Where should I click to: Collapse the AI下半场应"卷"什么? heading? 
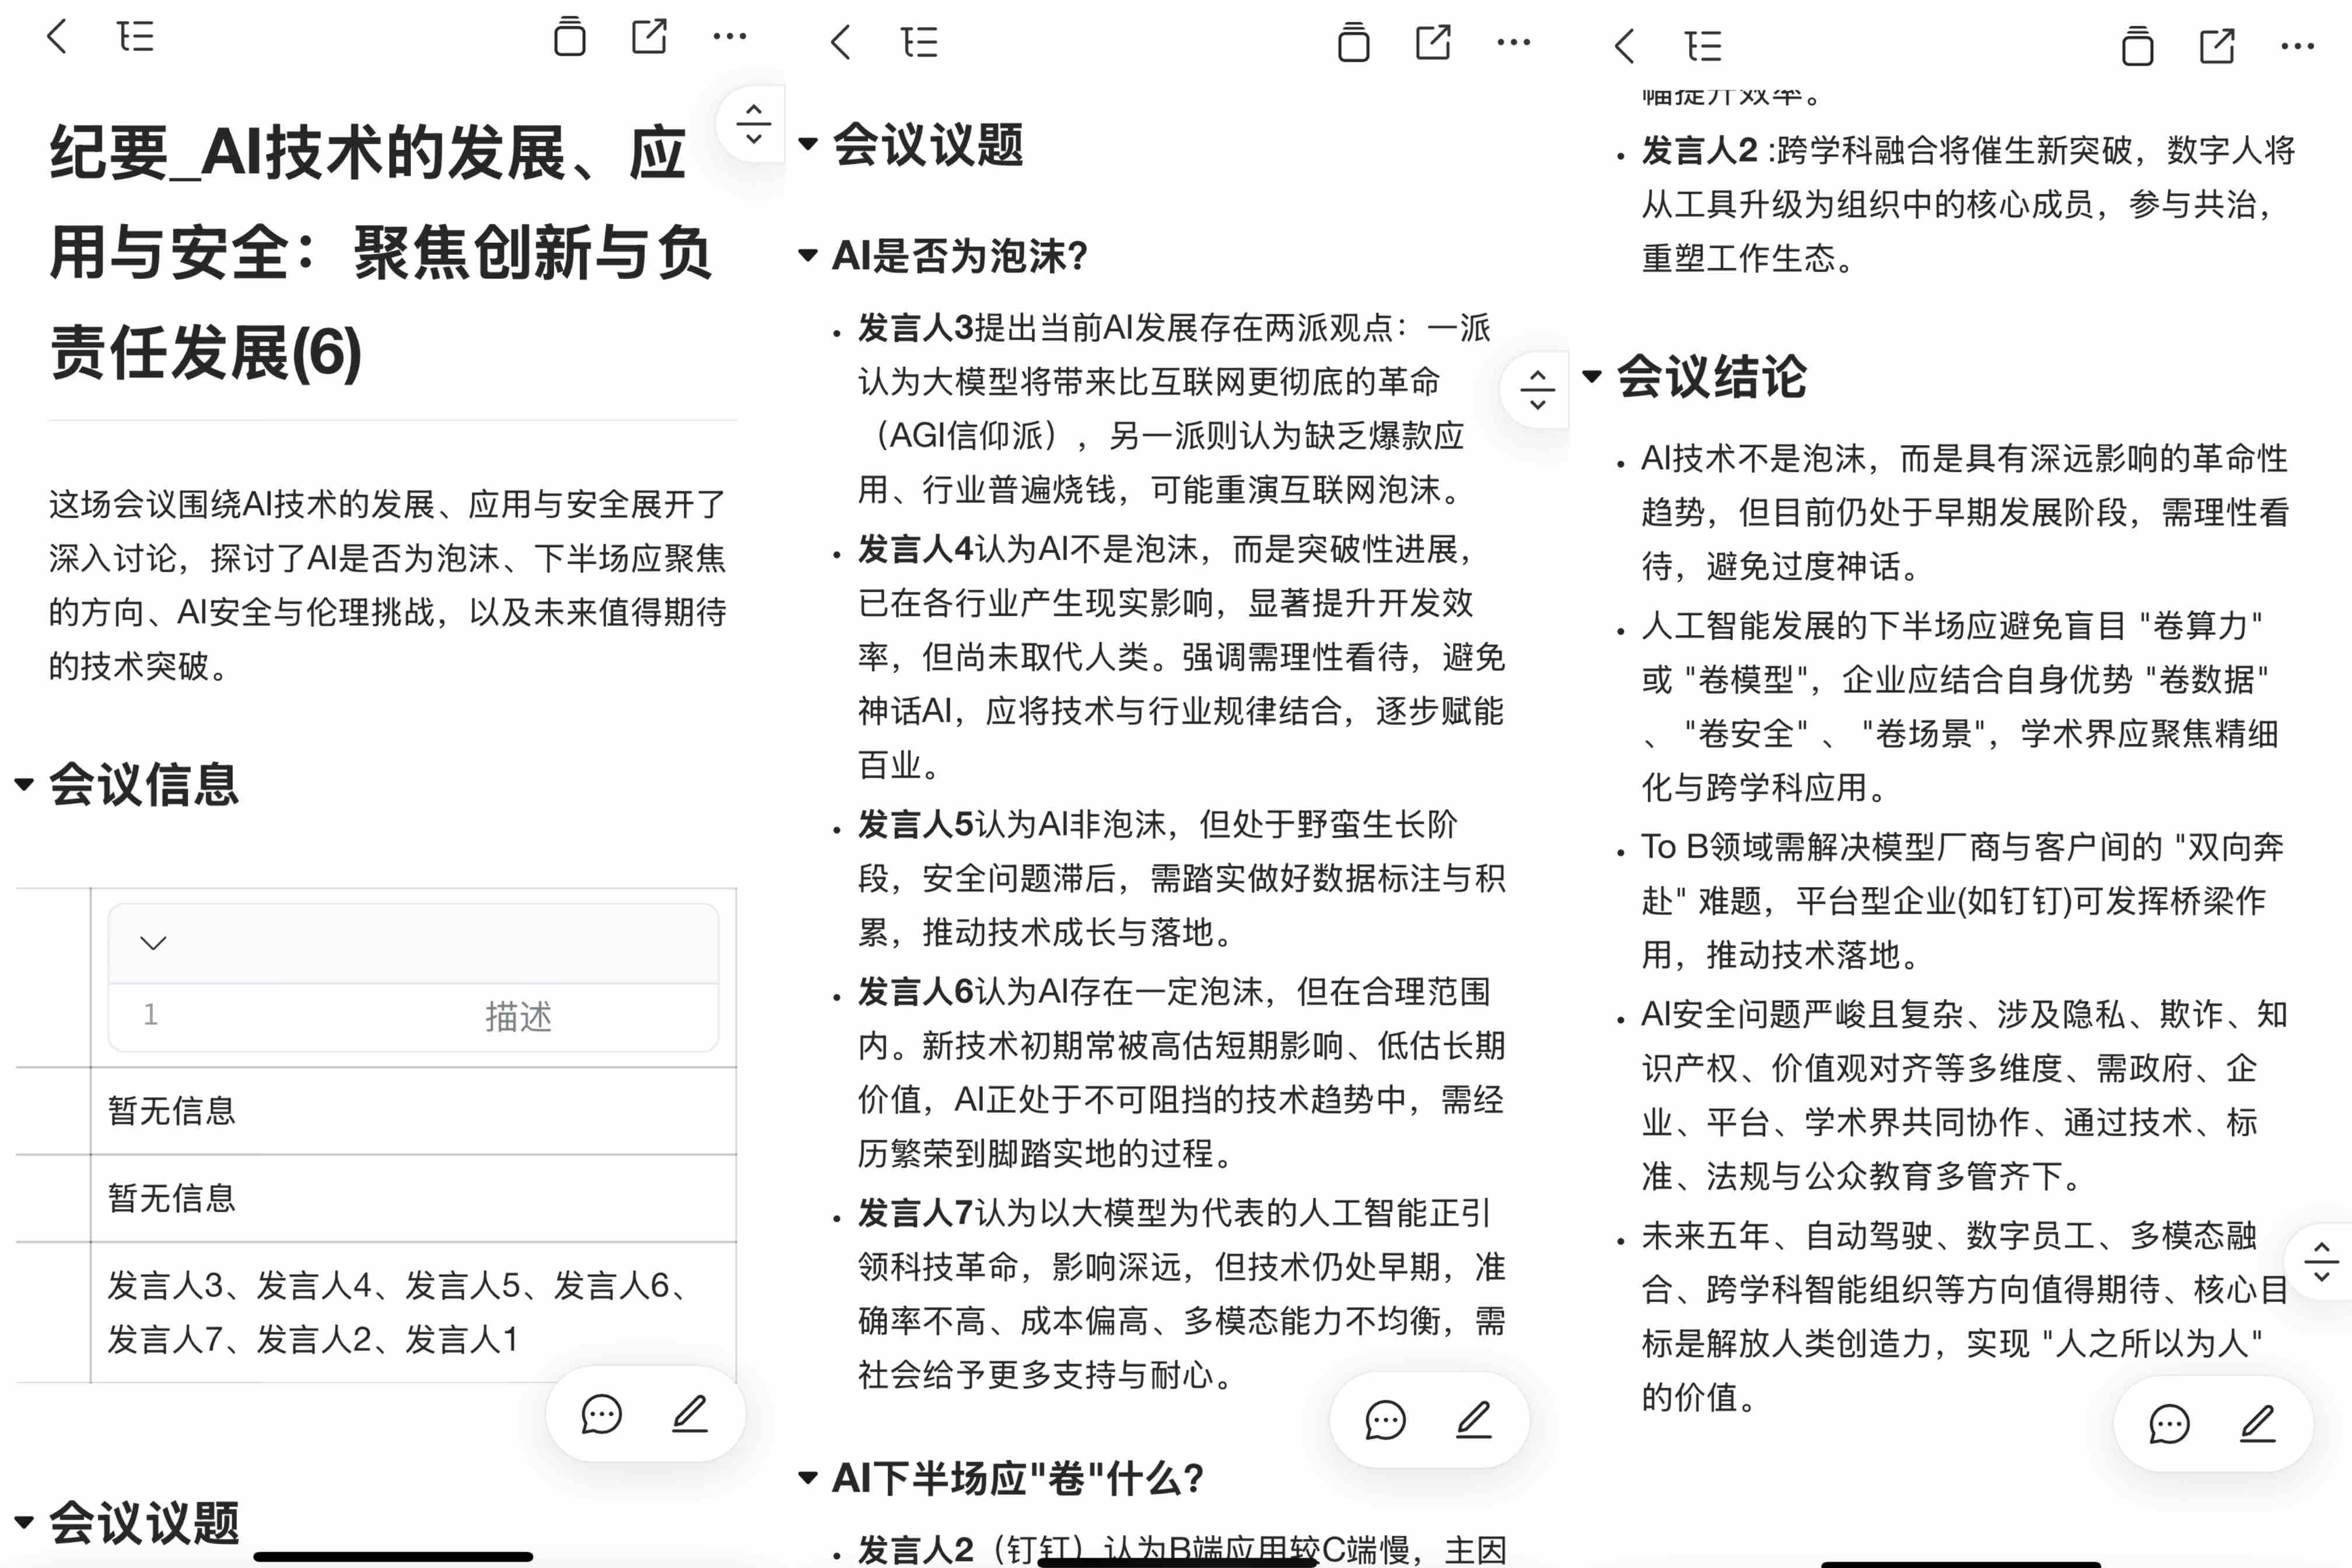coord(808,1478)
